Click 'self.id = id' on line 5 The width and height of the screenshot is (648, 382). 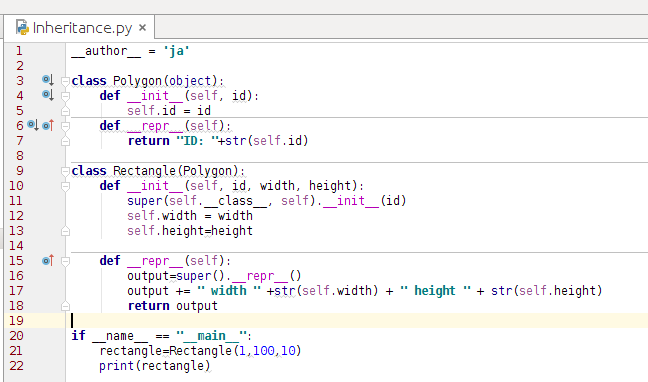169,111
